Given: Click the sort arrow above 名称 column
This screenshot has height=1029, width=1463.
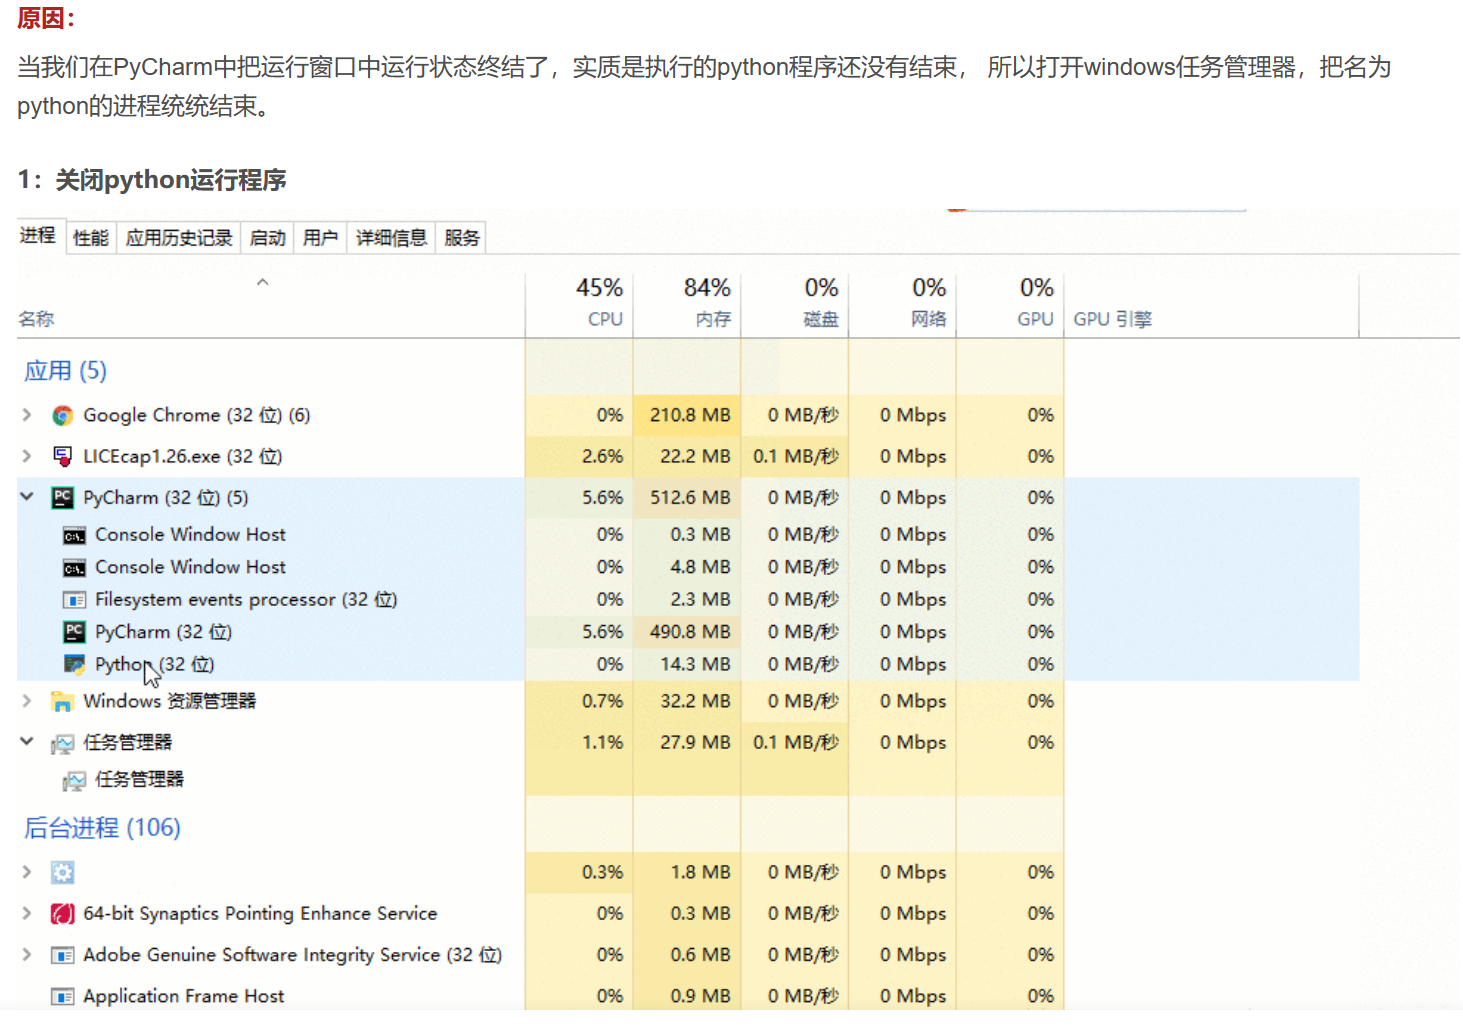Looking at the screenshot, I should [263, 282].
